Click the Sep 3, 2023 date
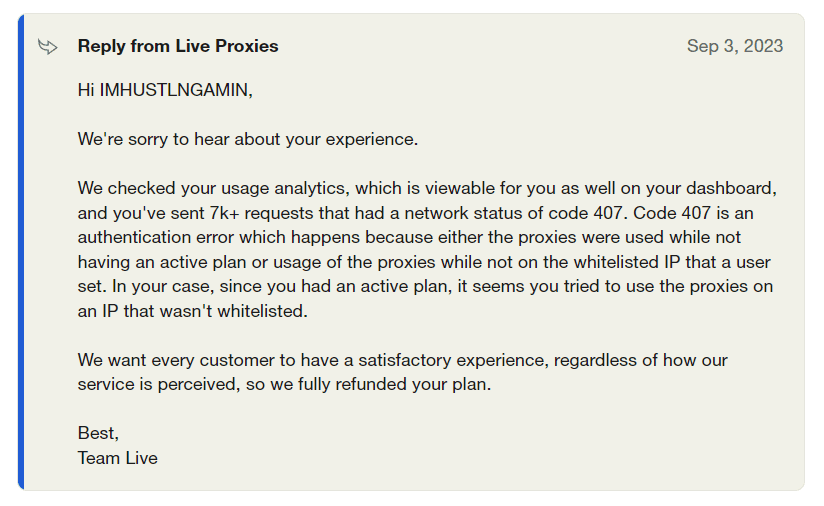 pos(735,46)
